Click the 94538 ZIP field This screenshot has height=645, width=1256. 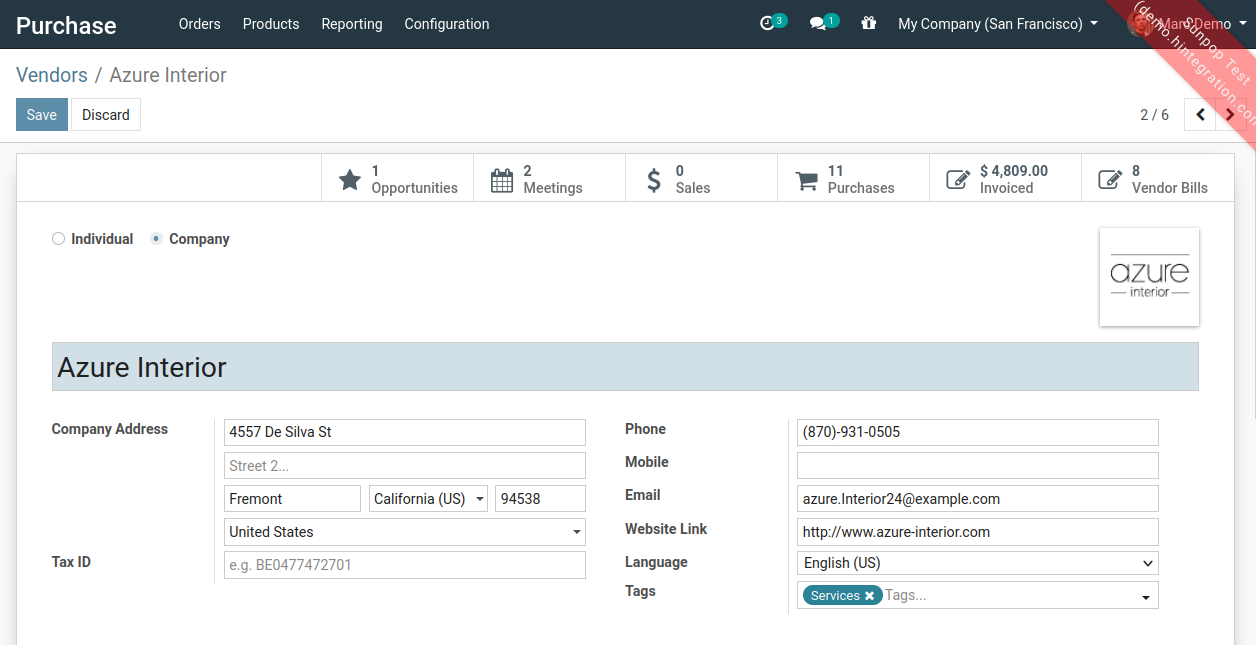pyautogui.click(x=540, y=499)
